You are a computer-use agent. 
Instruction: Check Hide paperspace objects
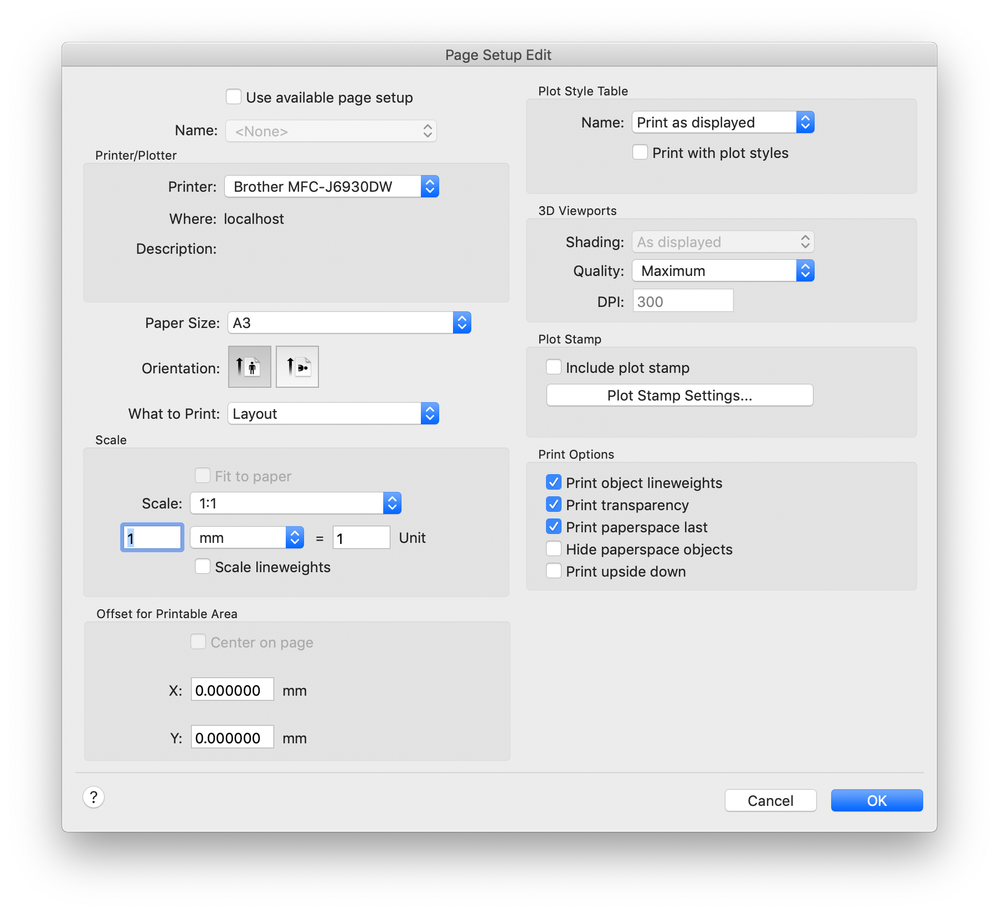tap(554, 549)
